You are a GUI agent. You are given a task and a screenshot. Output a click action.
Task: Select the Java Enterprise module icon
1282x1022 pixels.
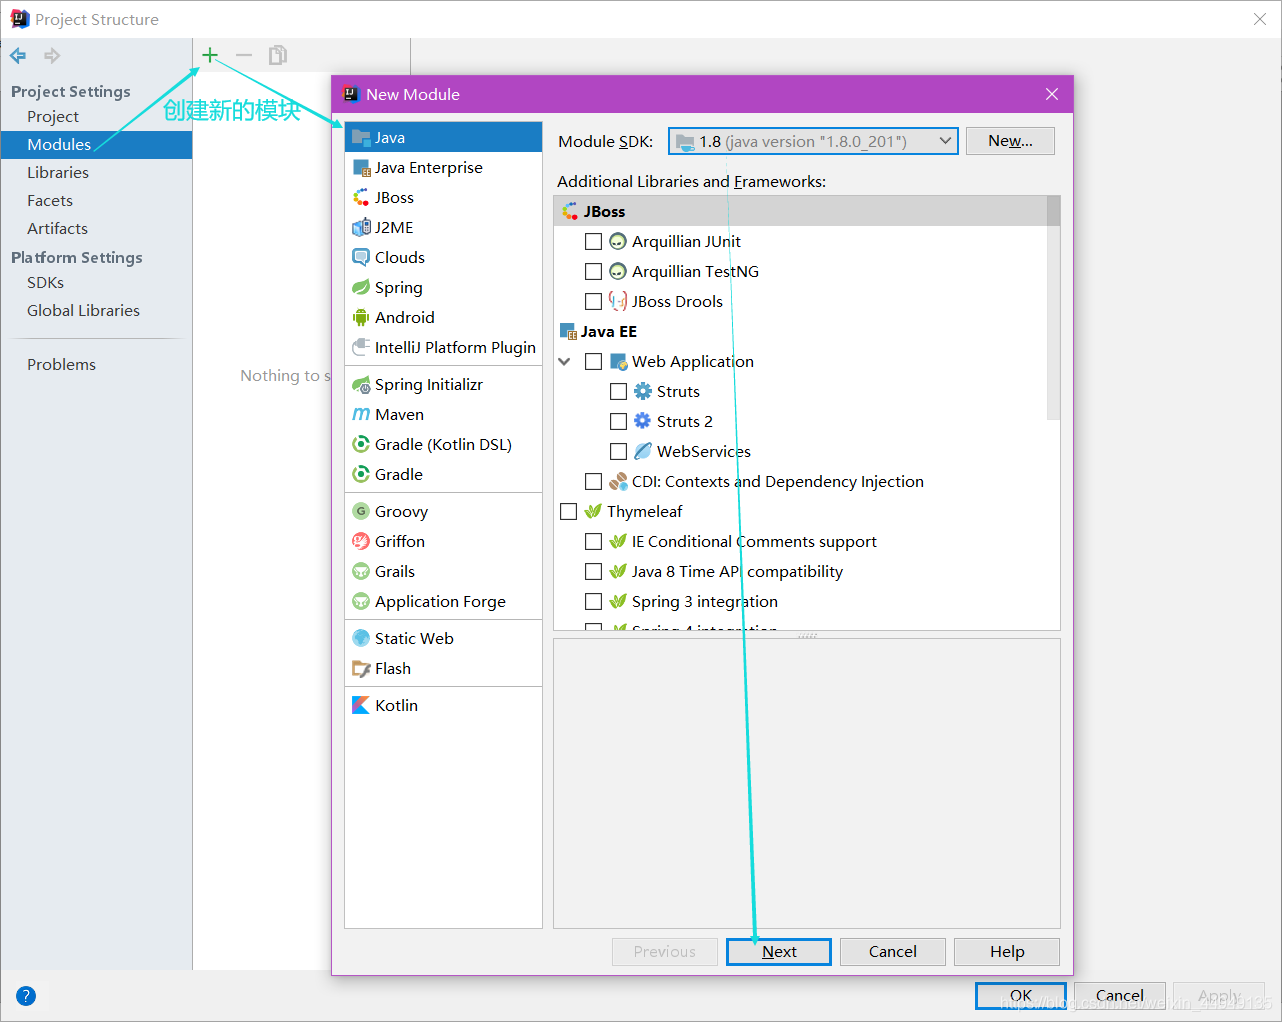click(361, 167)
